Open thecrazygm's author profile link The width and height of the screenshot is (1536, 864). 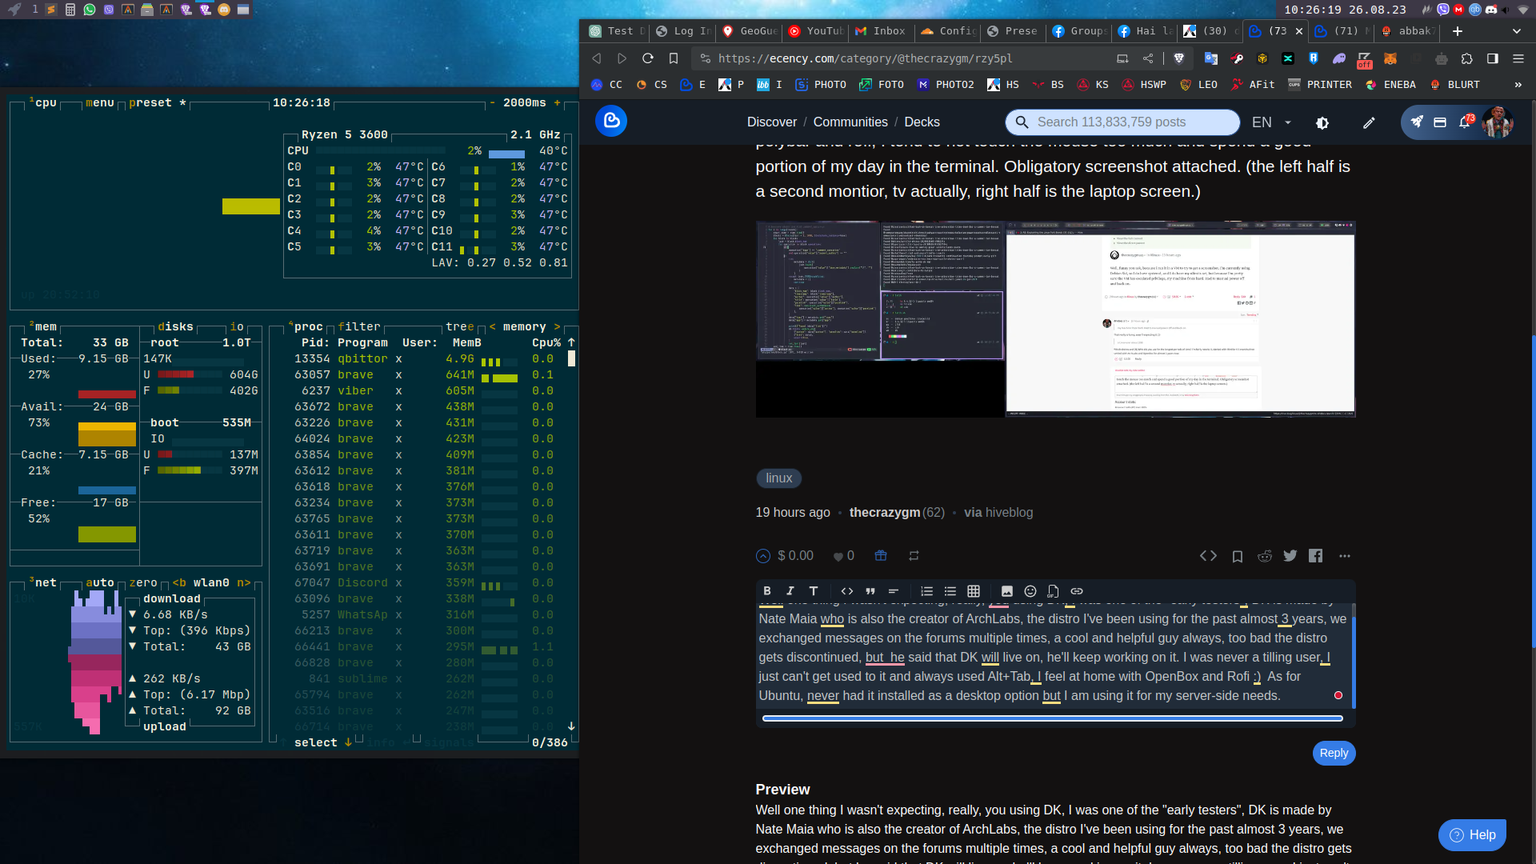884,512
